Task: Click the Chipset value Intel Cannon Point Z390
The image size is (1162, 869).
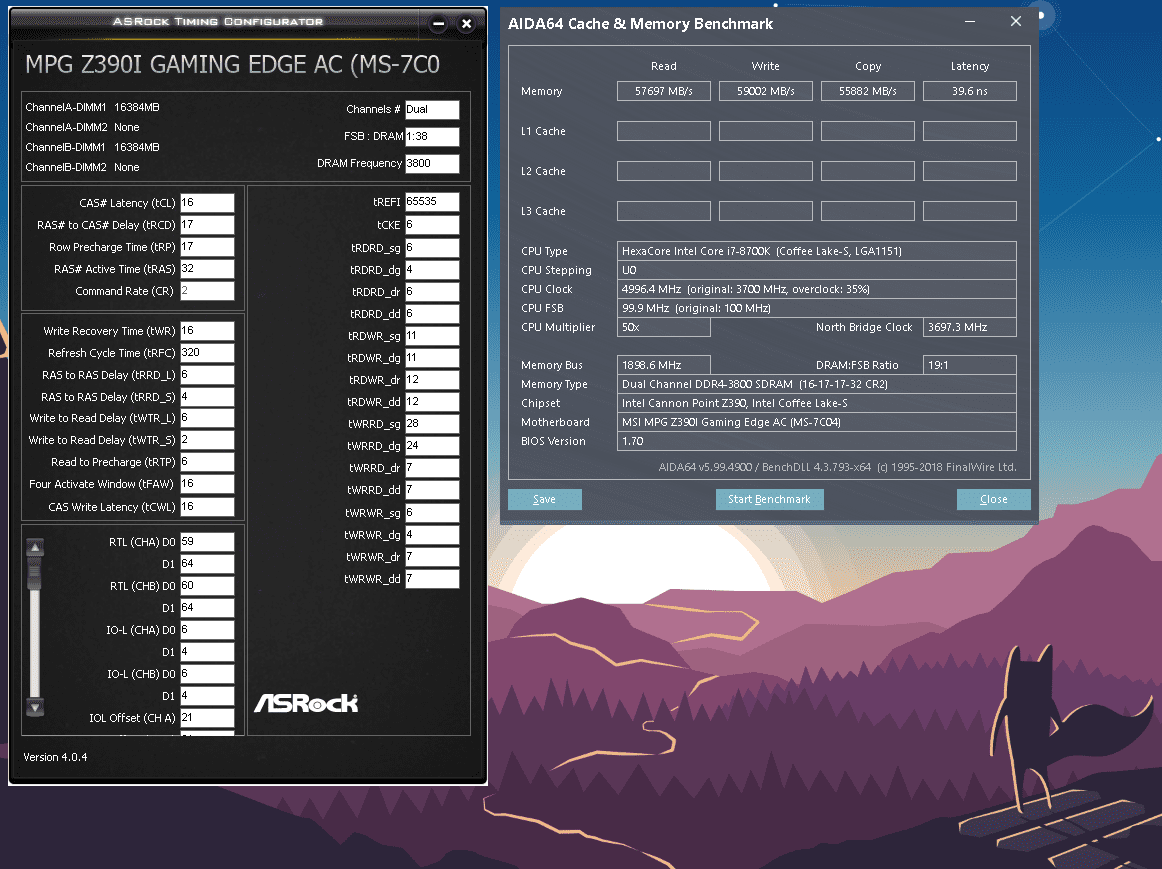Action: tap(817, 404)
